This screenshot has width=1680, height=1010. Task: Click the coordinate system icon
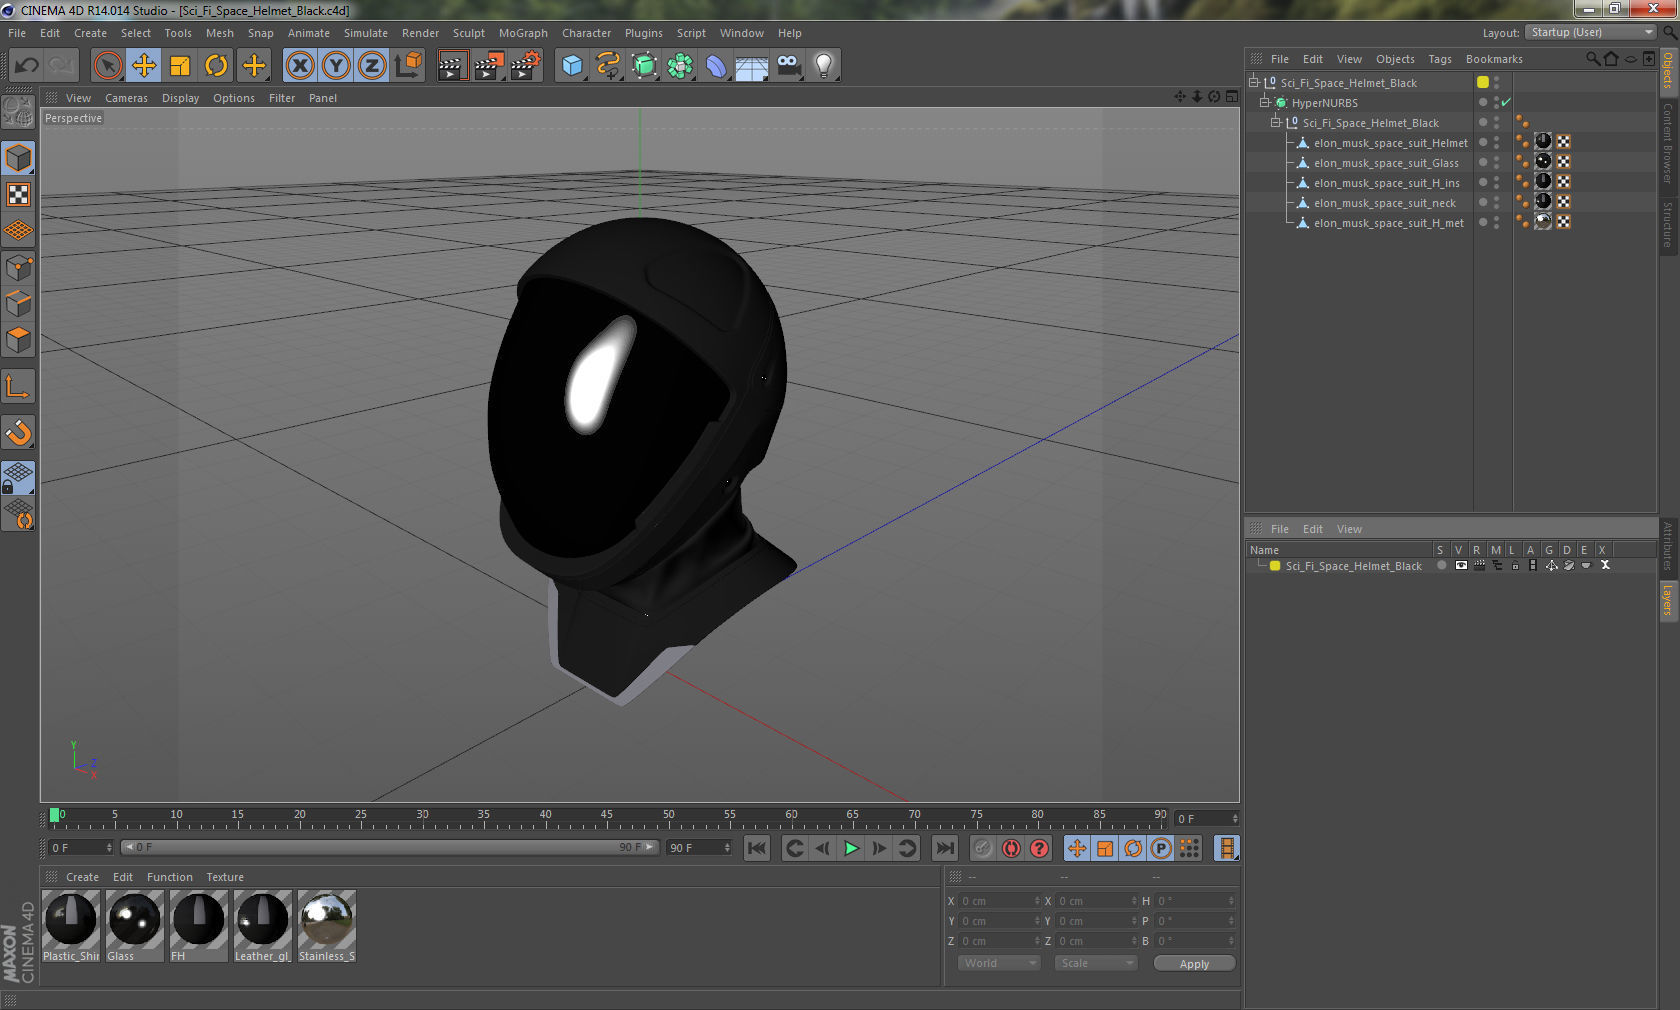click(408, 66)
